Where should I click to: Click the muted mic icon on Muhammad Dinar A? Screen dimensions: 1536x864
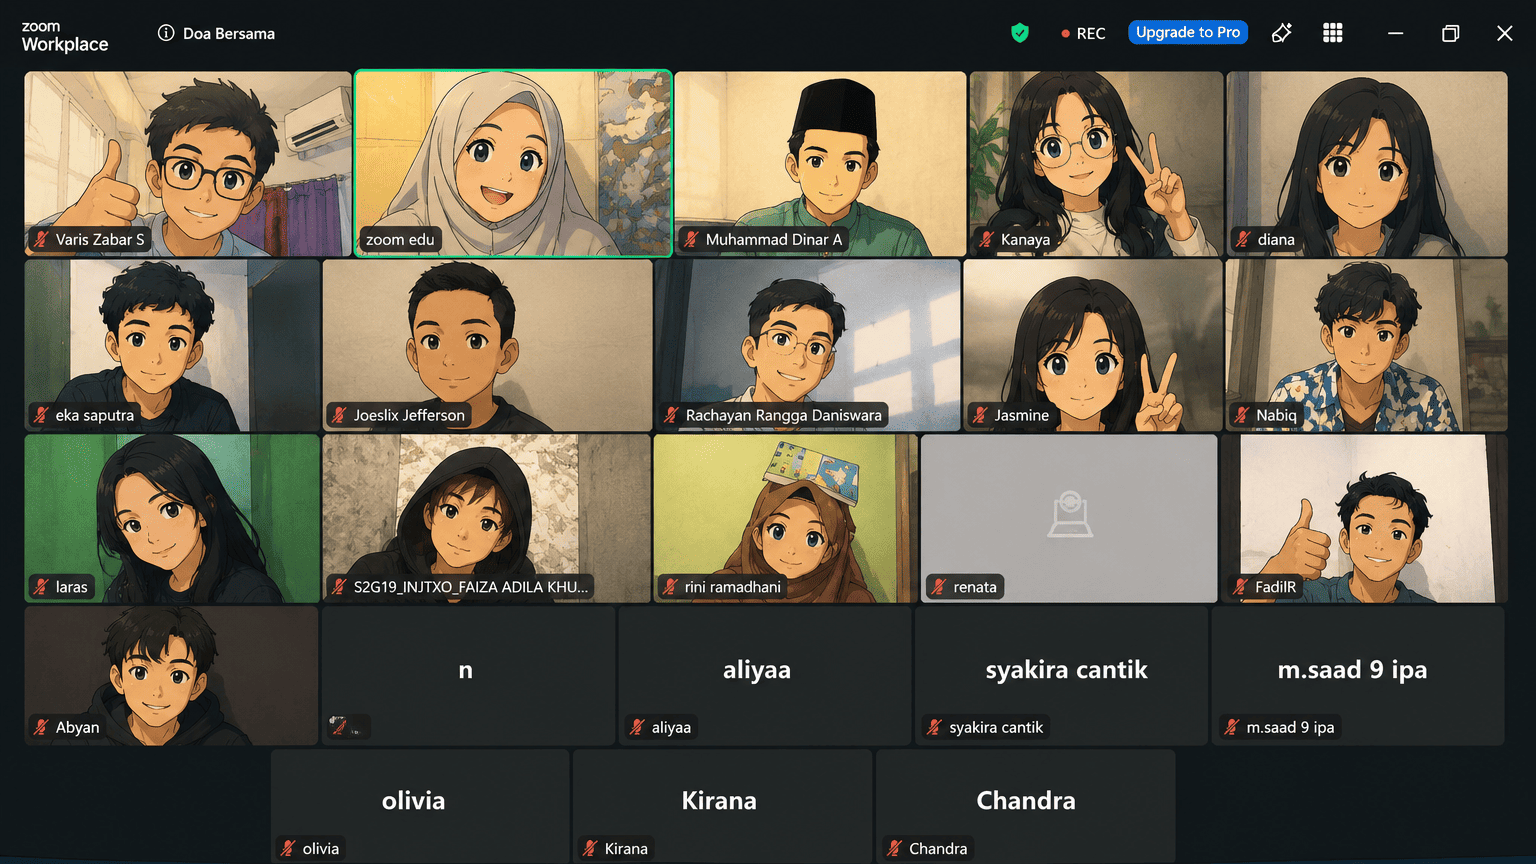pos(691,240)
